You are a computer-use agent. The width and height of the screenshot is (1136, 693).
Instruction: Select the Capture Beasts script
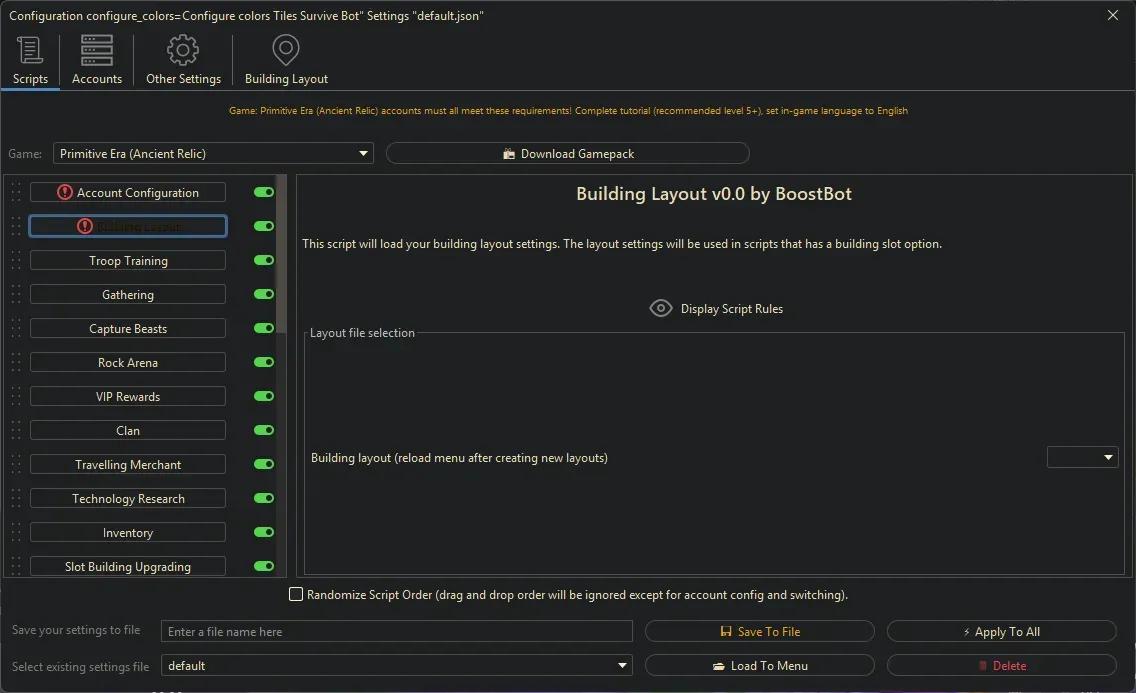pyautogui.click(x=128, y=328)
